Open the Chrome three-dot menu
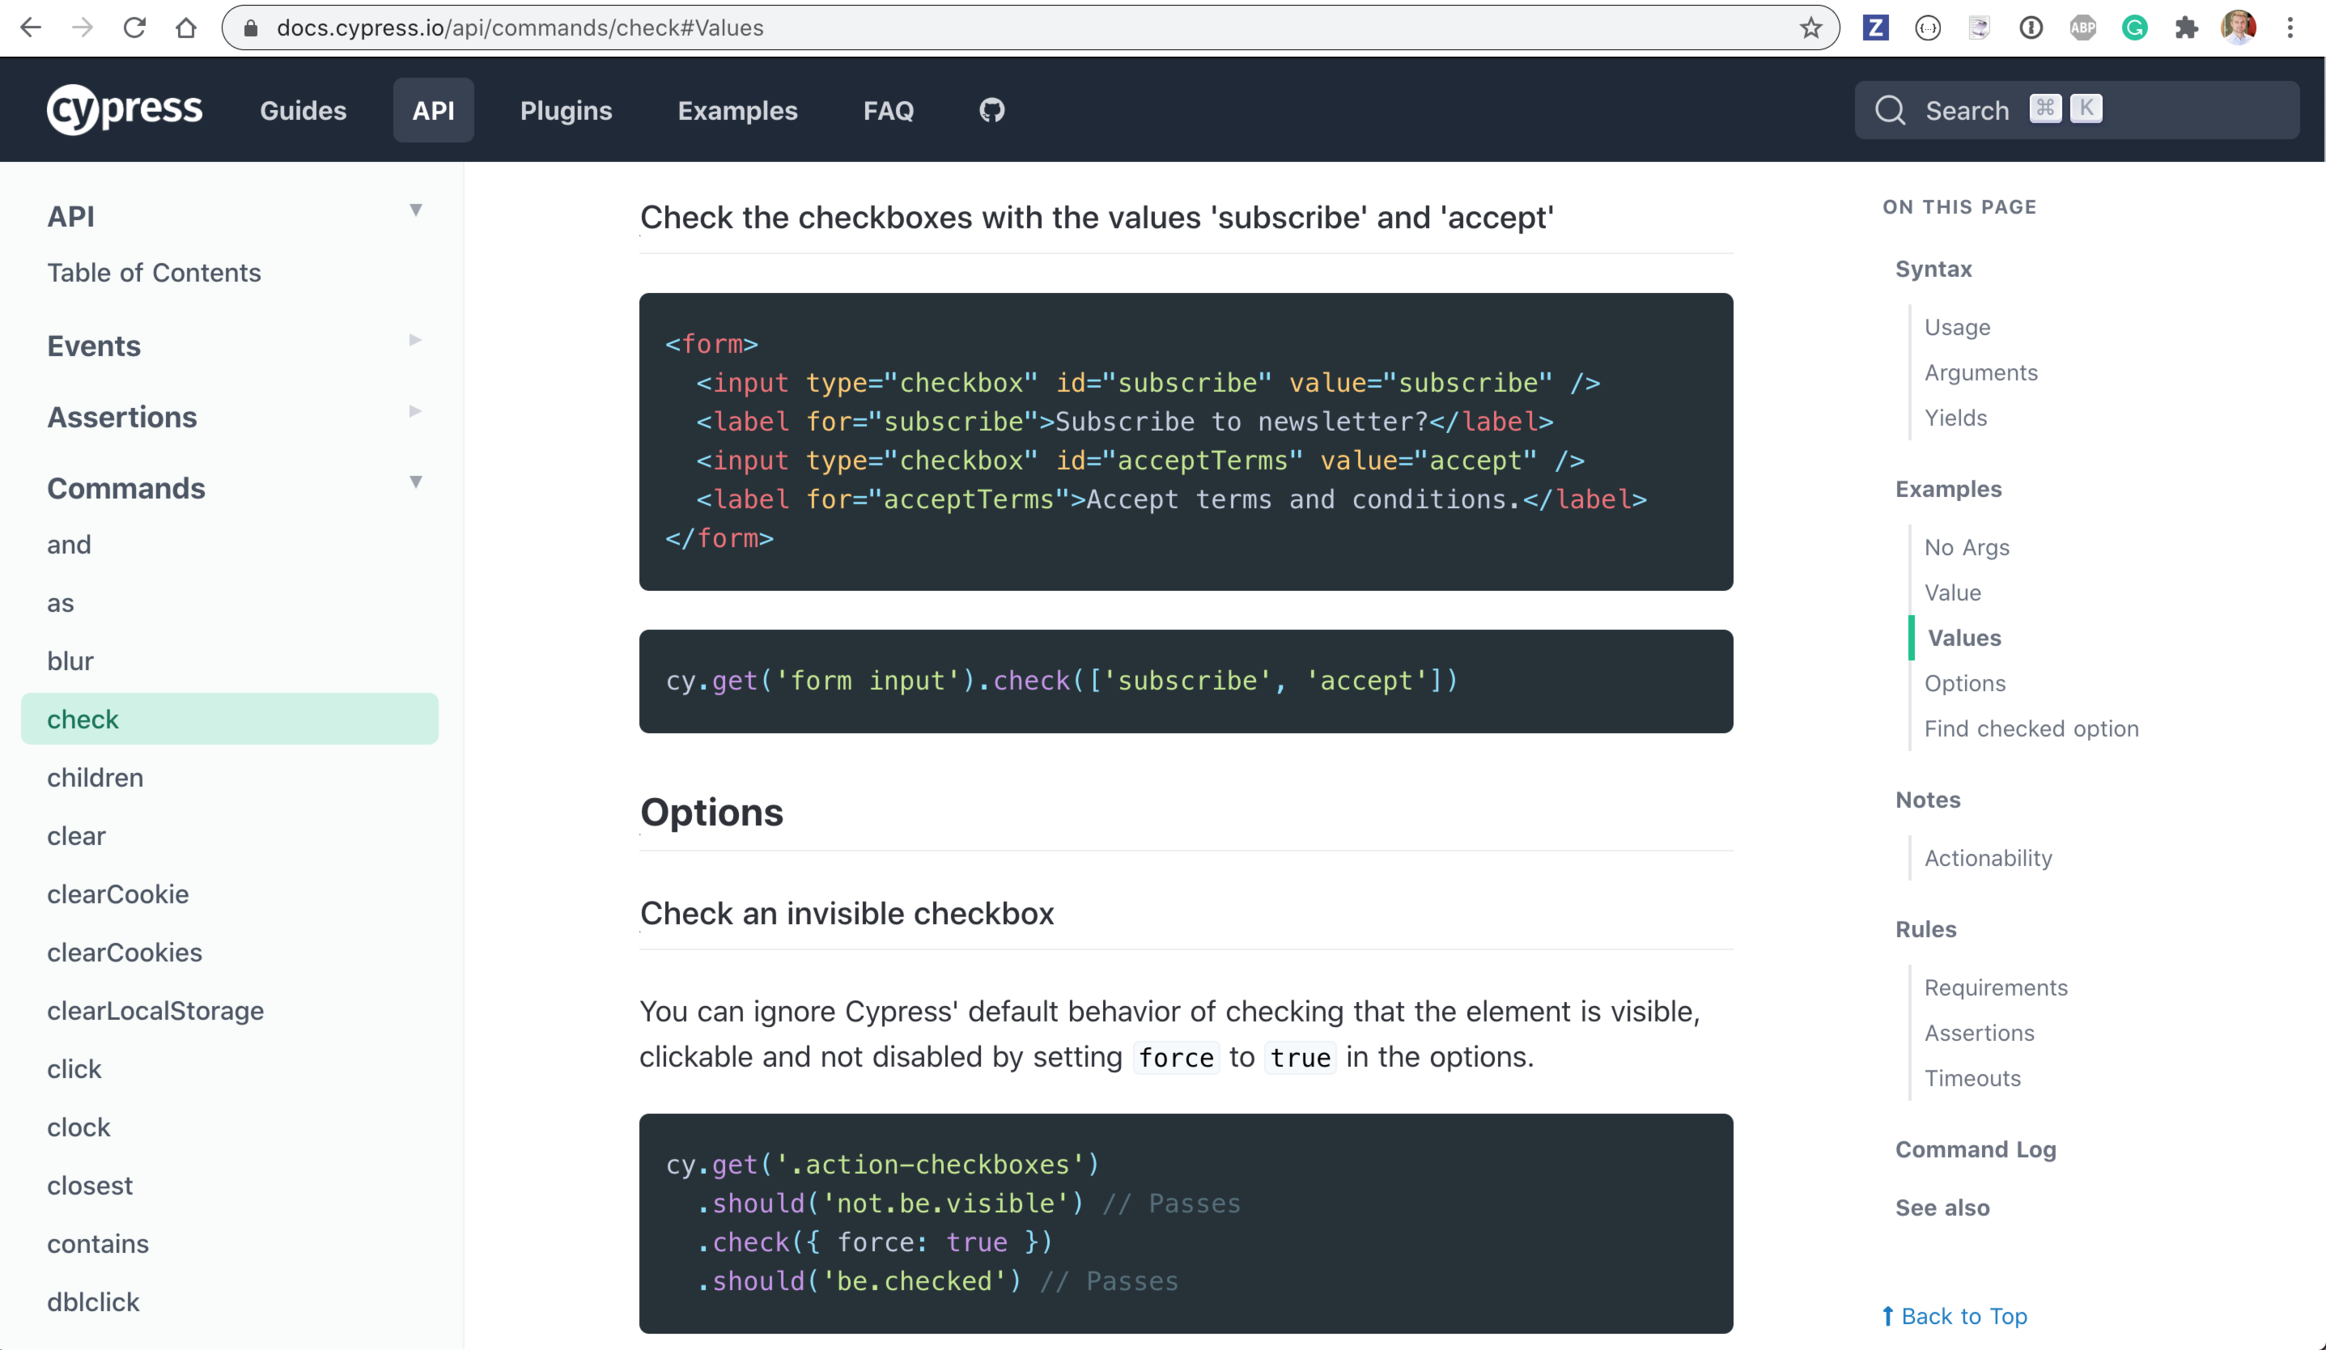The image size is (2326, 1350). click(2290, 28)
